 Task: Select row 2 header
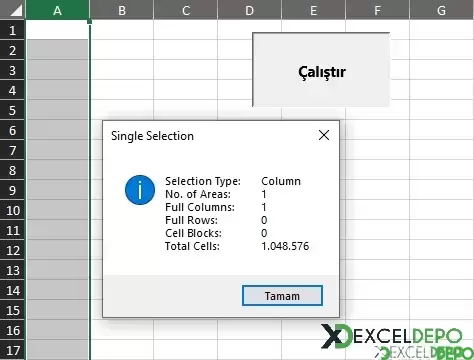pyautogui.click(x=12, y=50)
